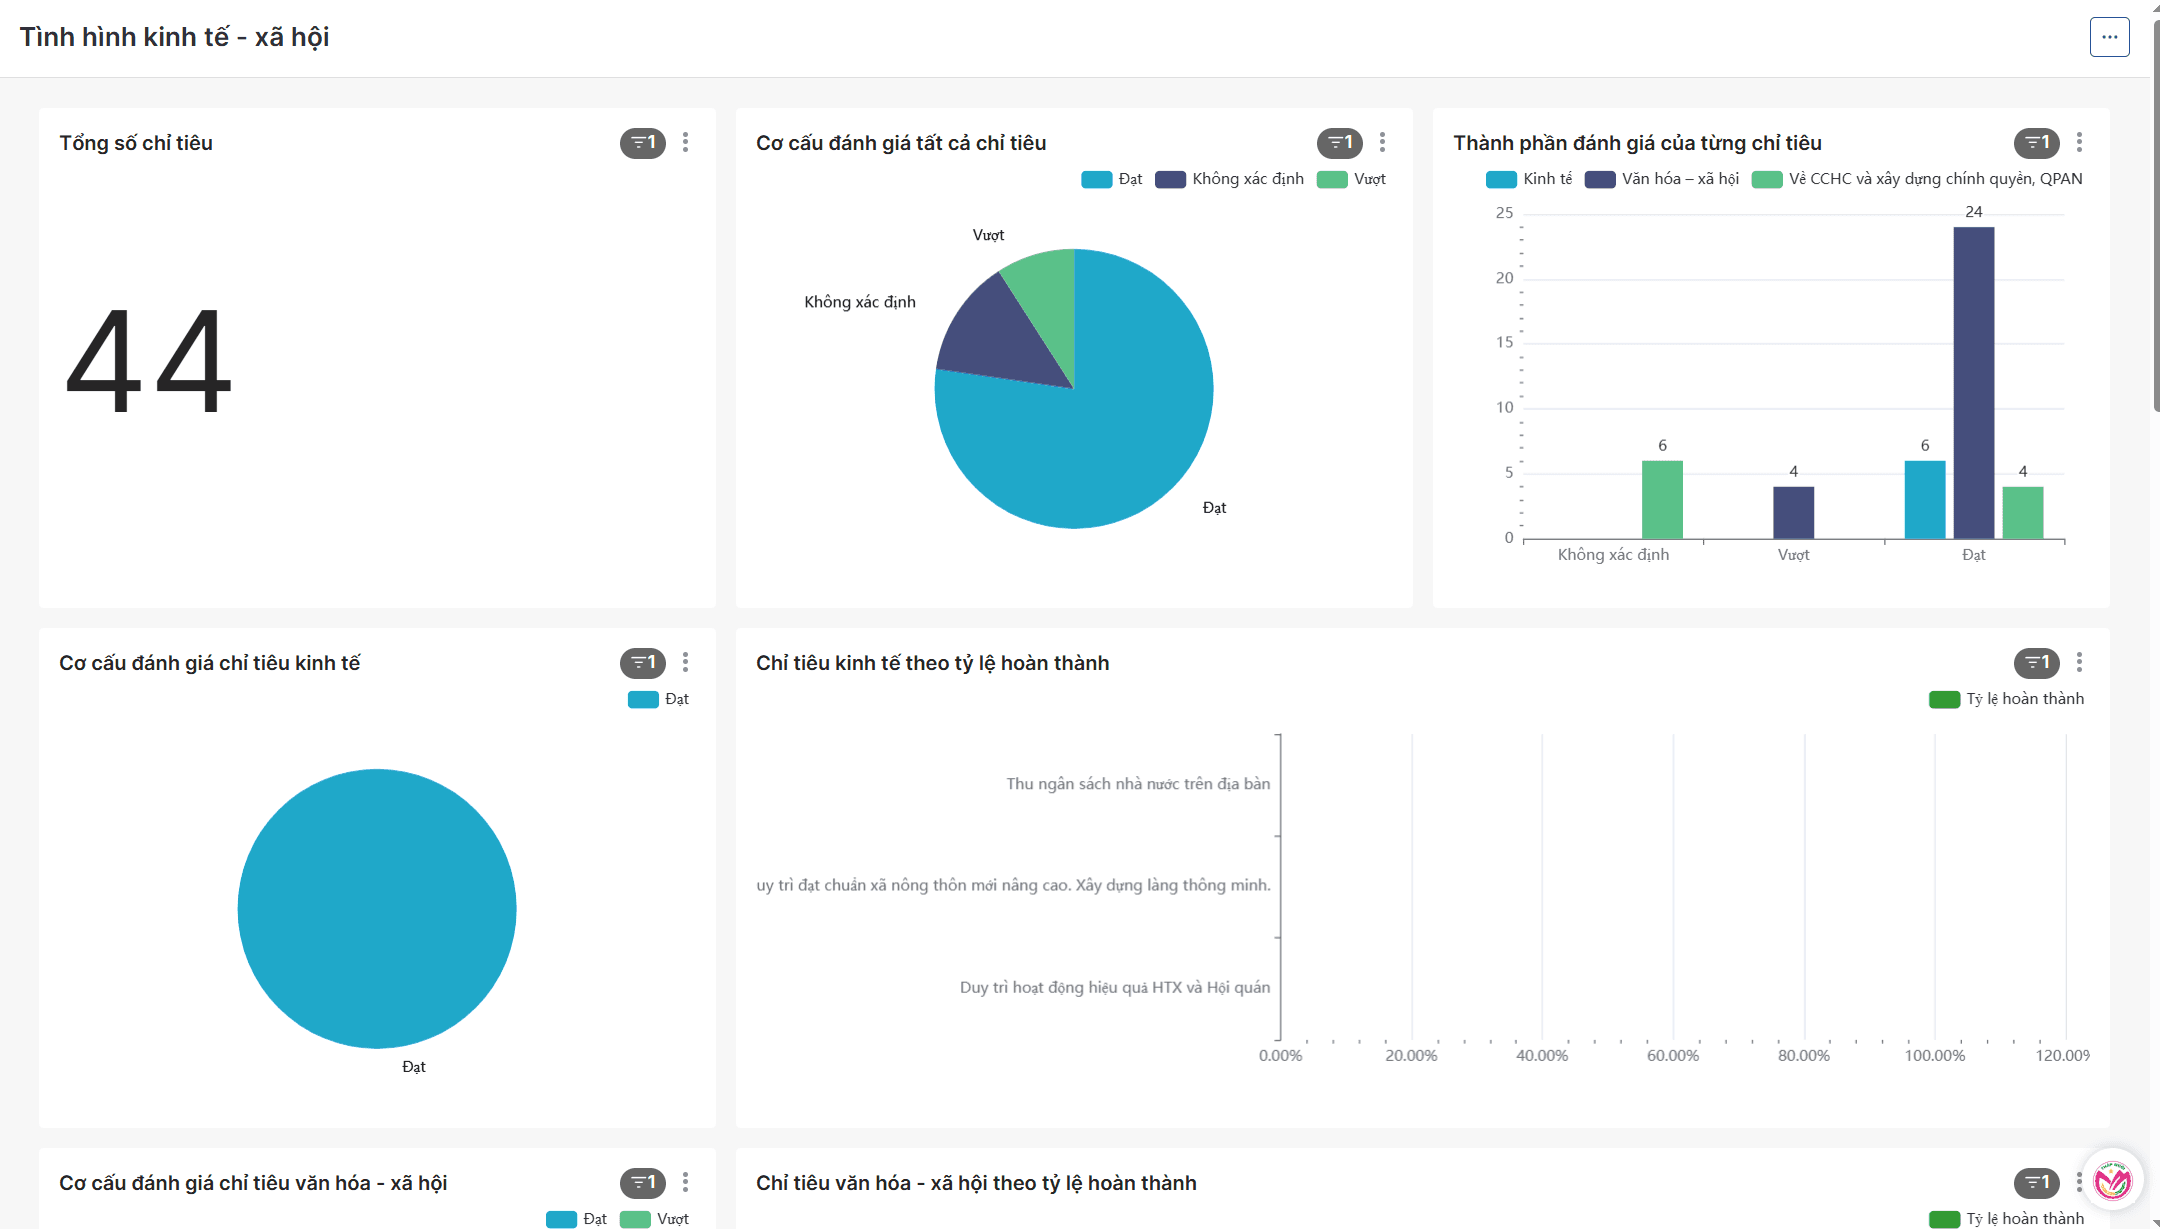Click the tall 24-value Văn hóa bar
The width and height of the screenshot is (2160, 1229).
(1973, 382)
